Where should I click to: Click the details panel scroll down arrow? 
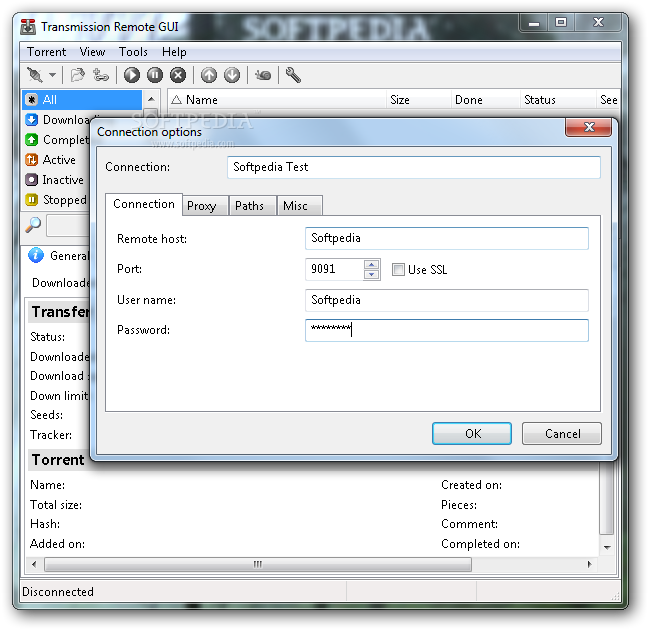[x=607, y=547]
